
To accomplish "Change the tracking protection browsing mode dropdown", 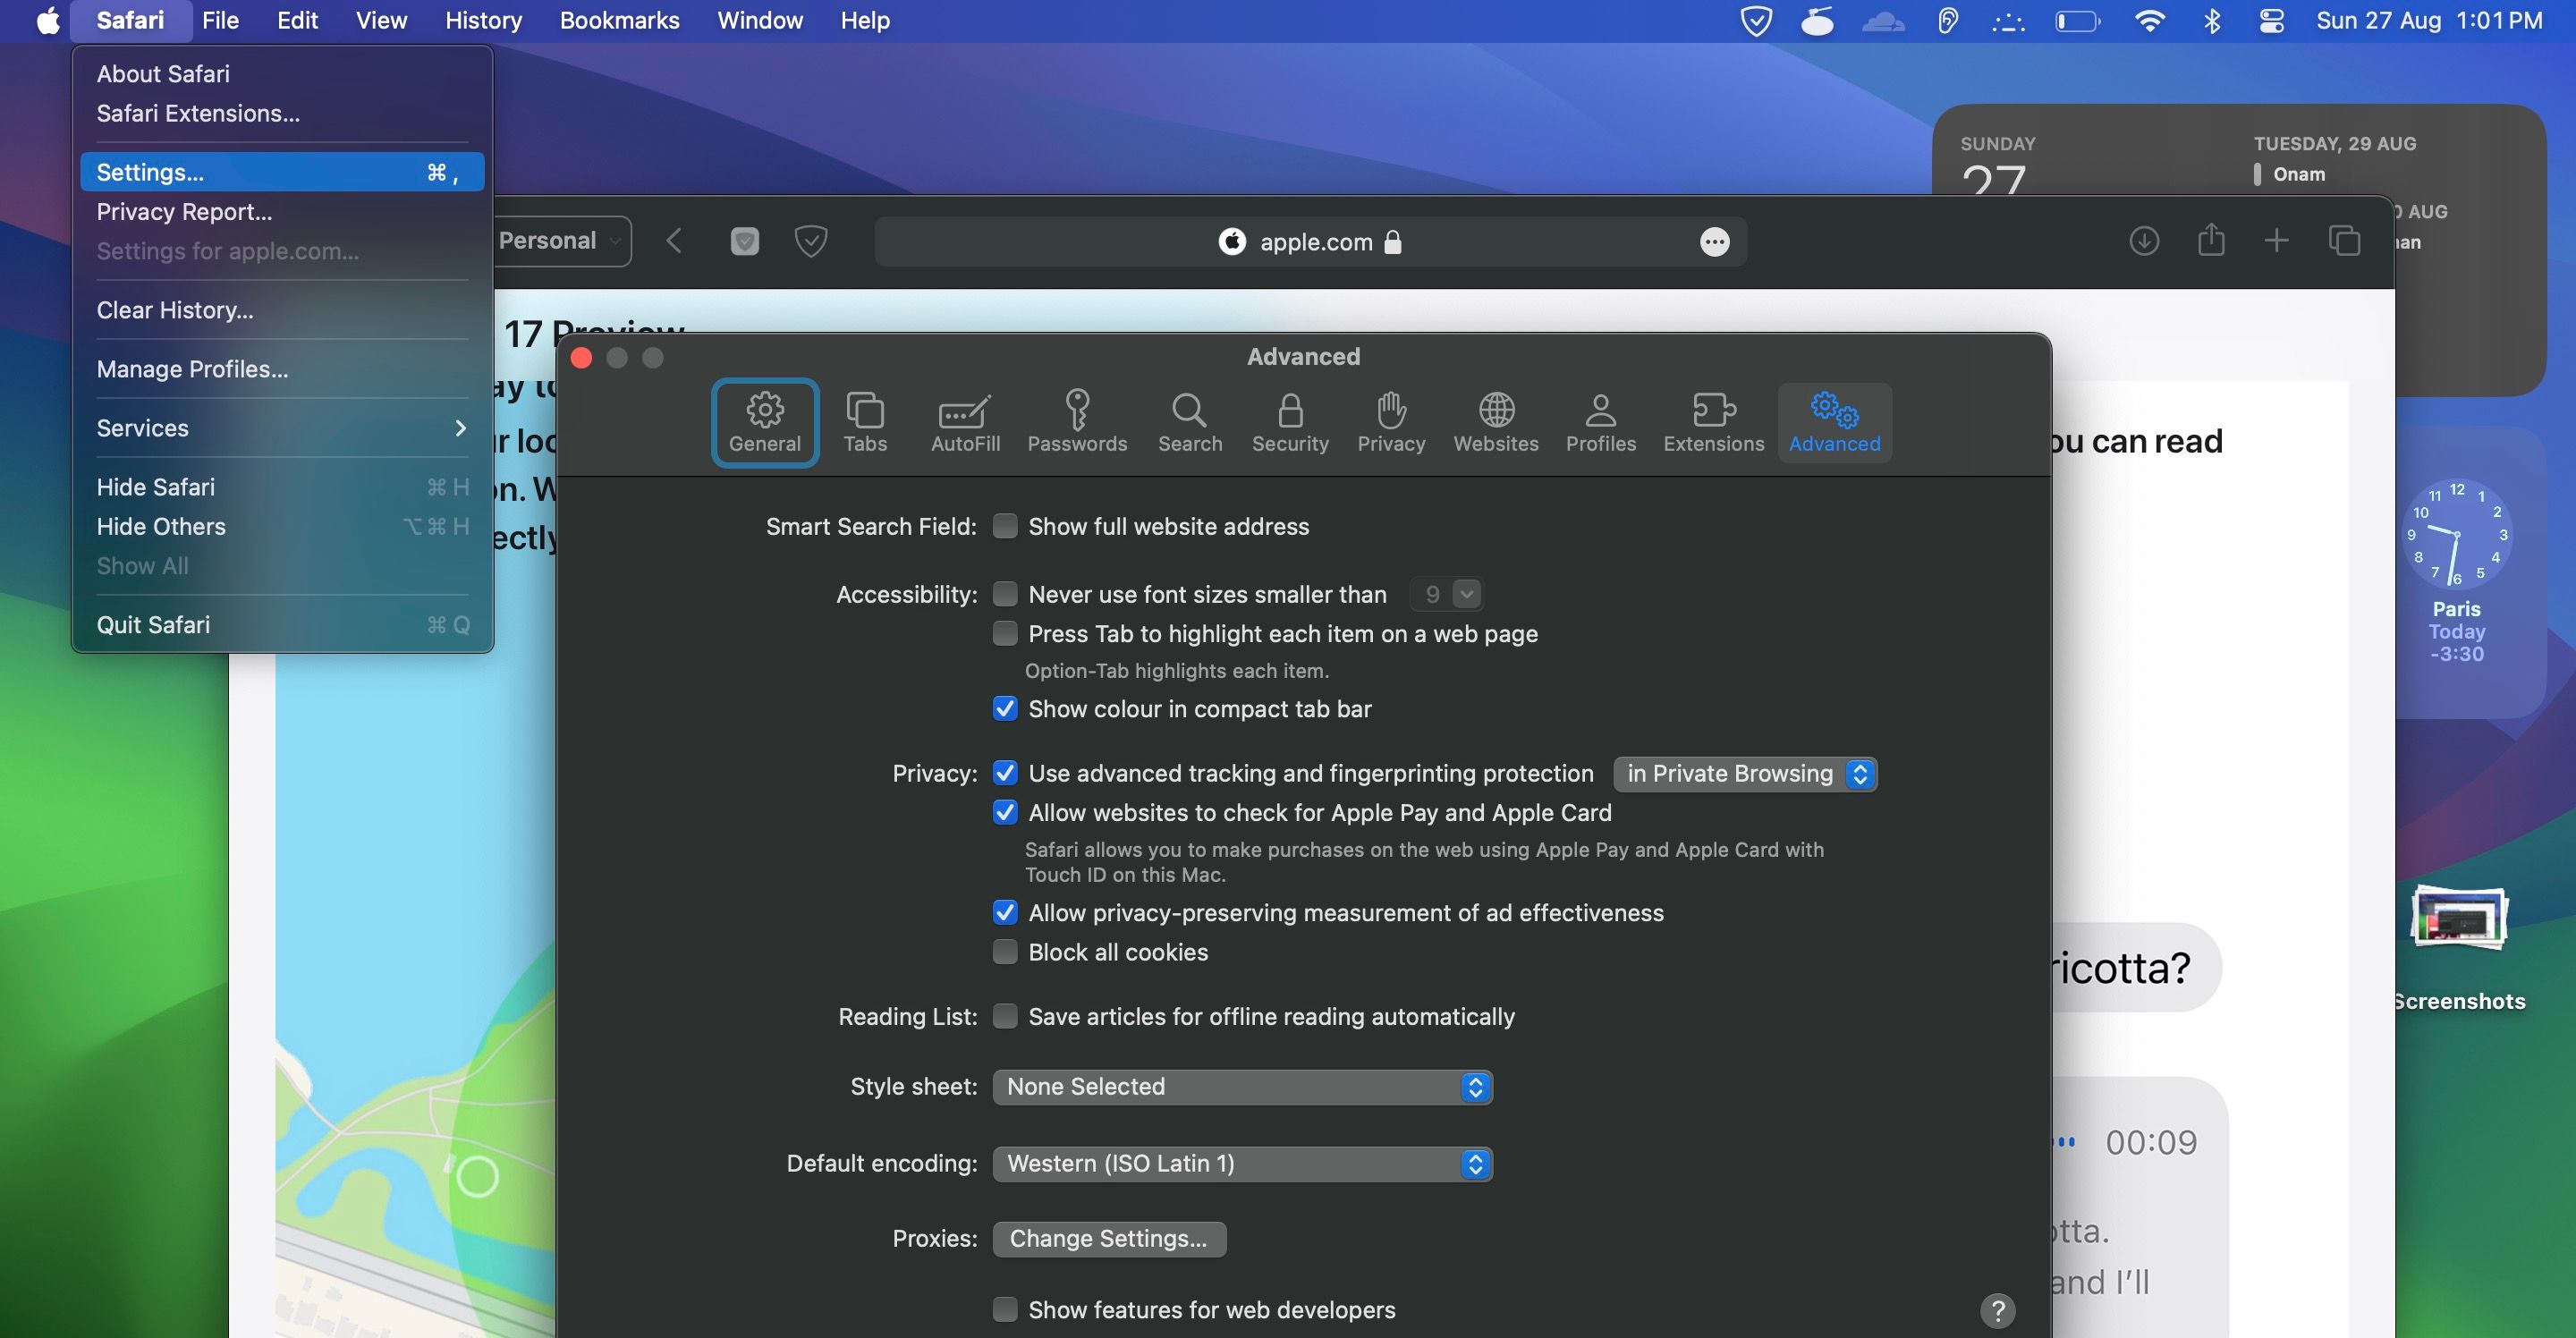I will pos(1744,773).
